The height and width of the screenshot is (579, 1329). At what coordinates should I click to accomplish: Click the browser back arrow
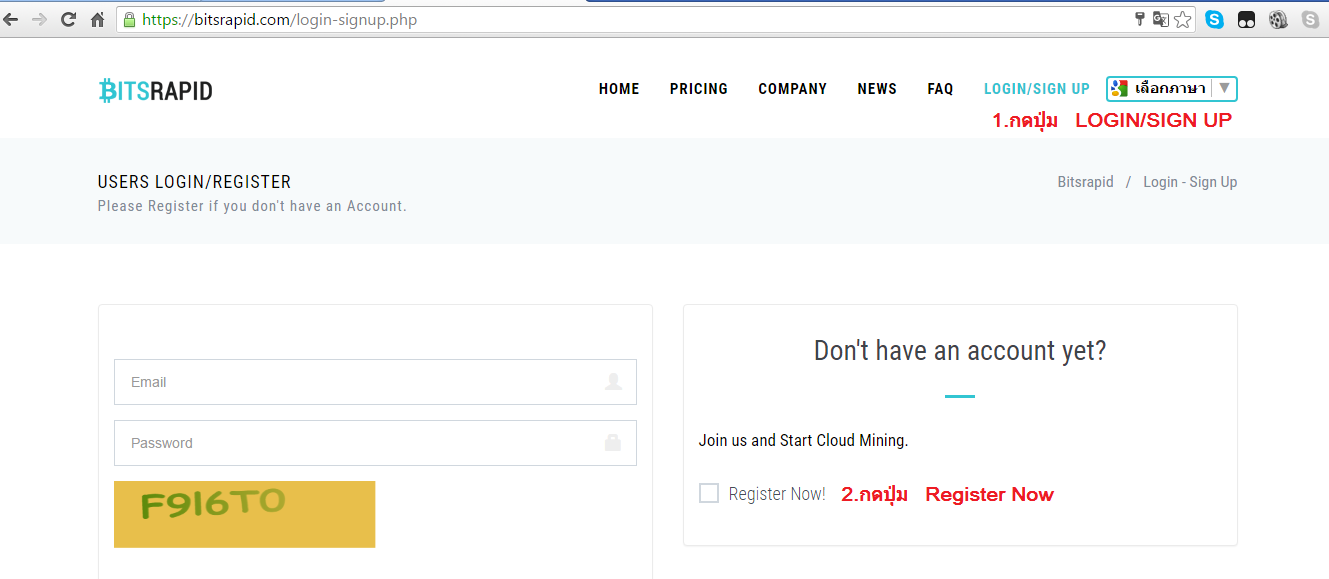click(x=11, y=19)
